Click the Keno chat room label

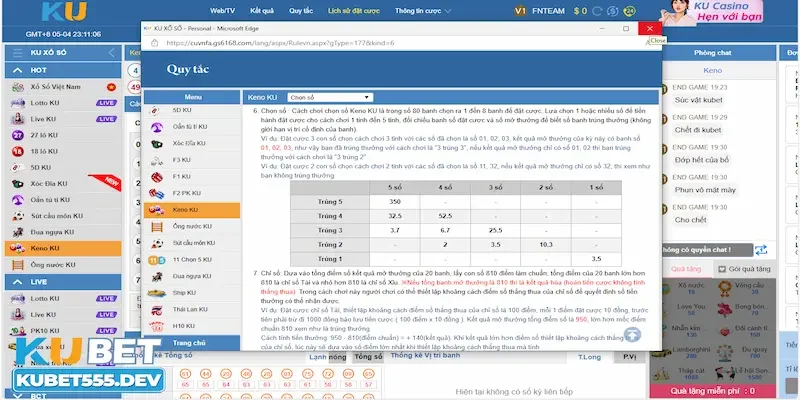coord(712,70)
